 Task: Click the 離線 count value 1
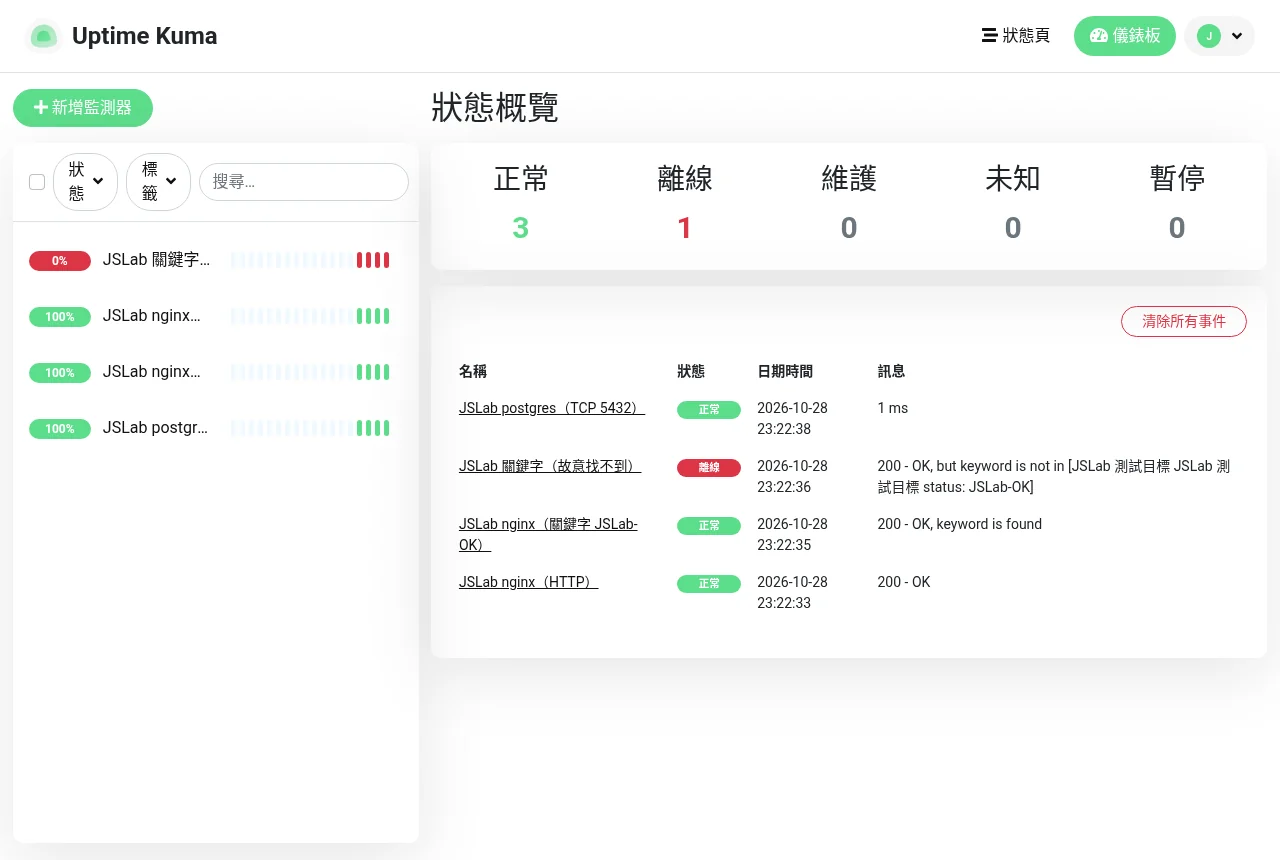coord(685,228)
